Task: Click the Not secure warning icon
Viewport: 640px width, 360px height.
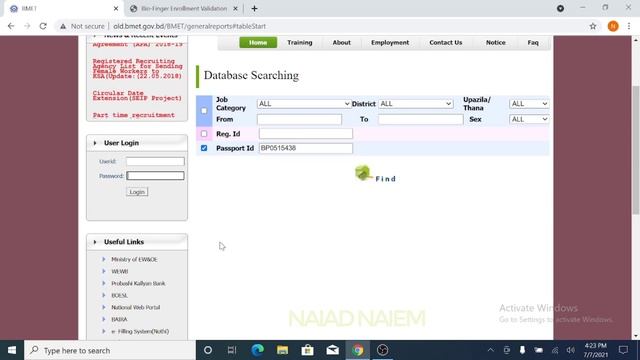Action: [63, 26]
